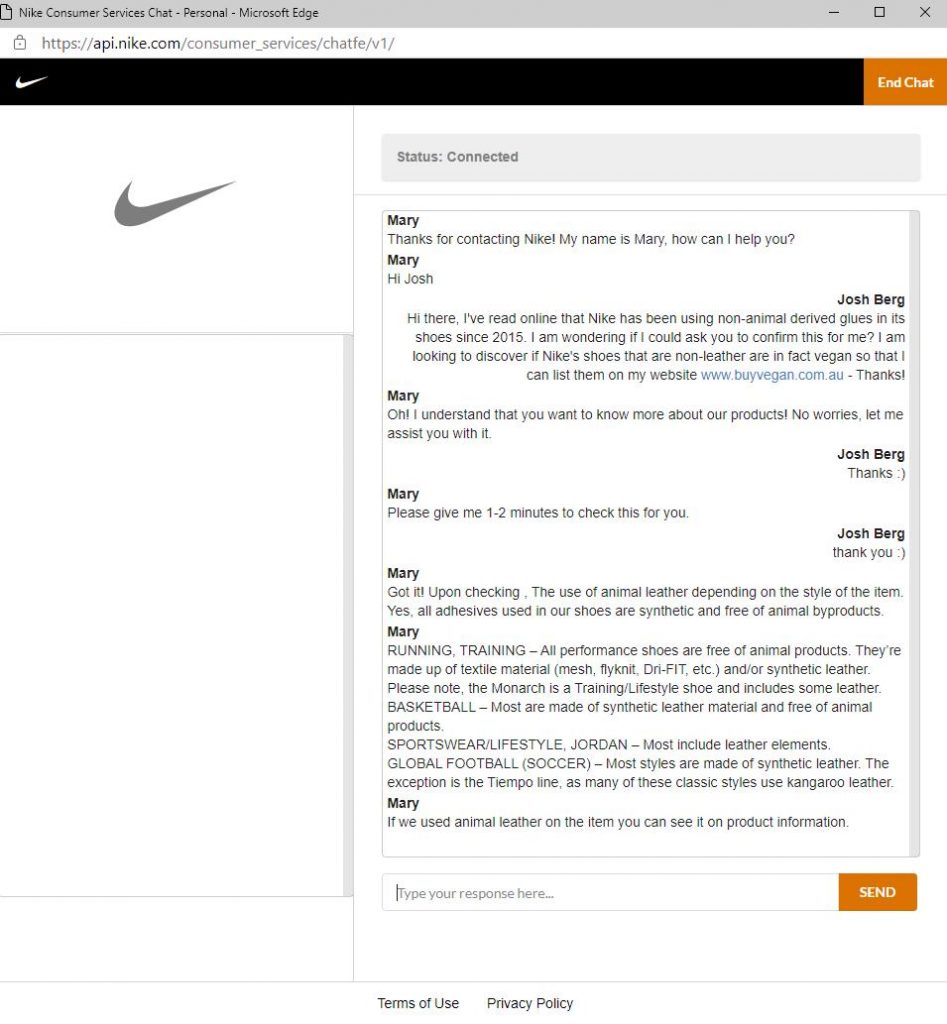Click the page icon in title bar
947x1024 pixels.
pos(7,13)
